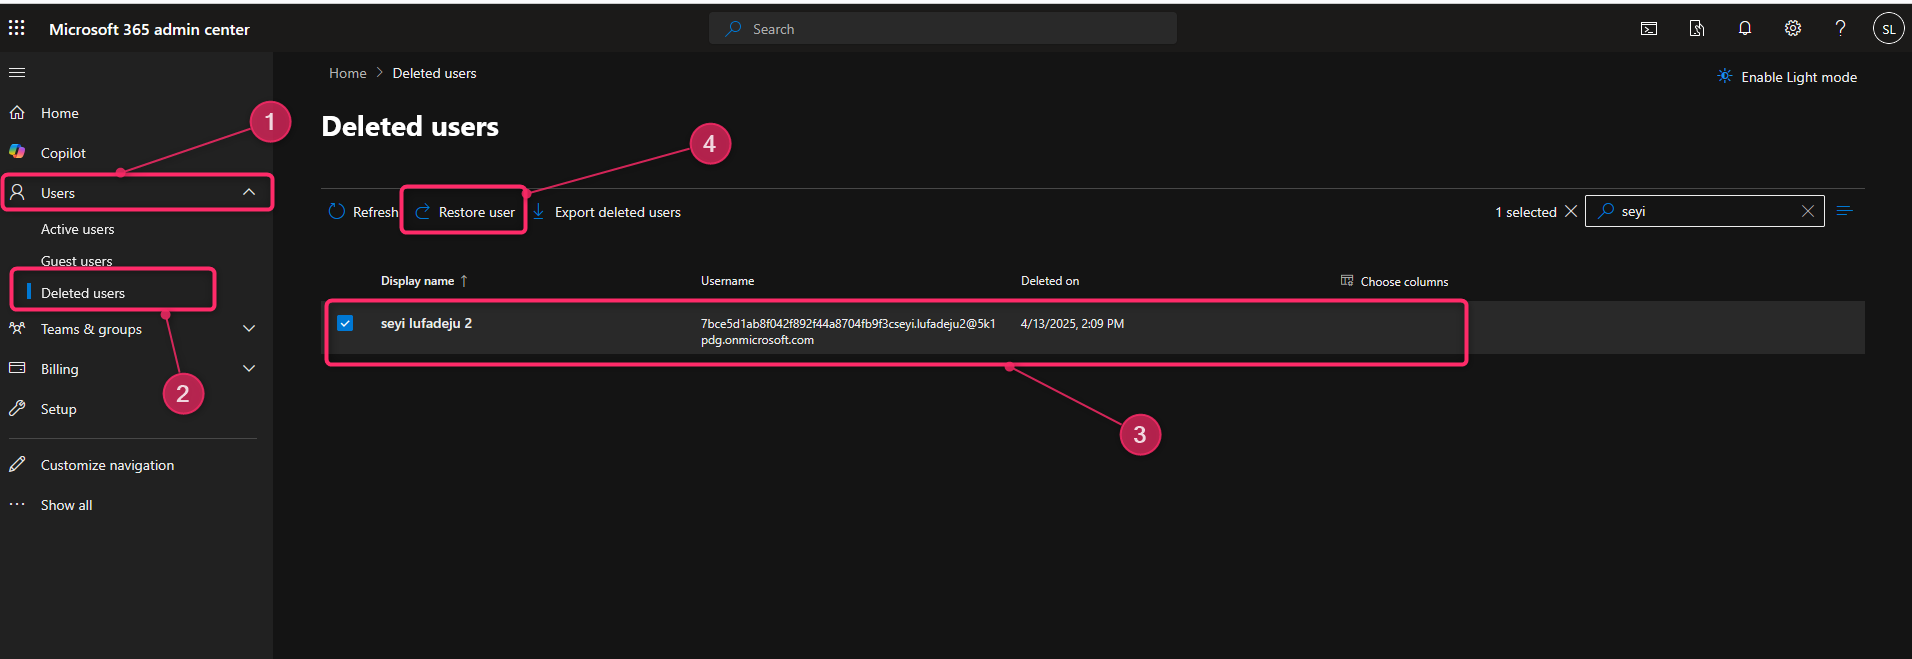Image resolution: width=1912 pixels, height=659 pixels.
Task: Uncheck the seyi lufadeju 2 row checkbox
Action: tap(345, 323)
